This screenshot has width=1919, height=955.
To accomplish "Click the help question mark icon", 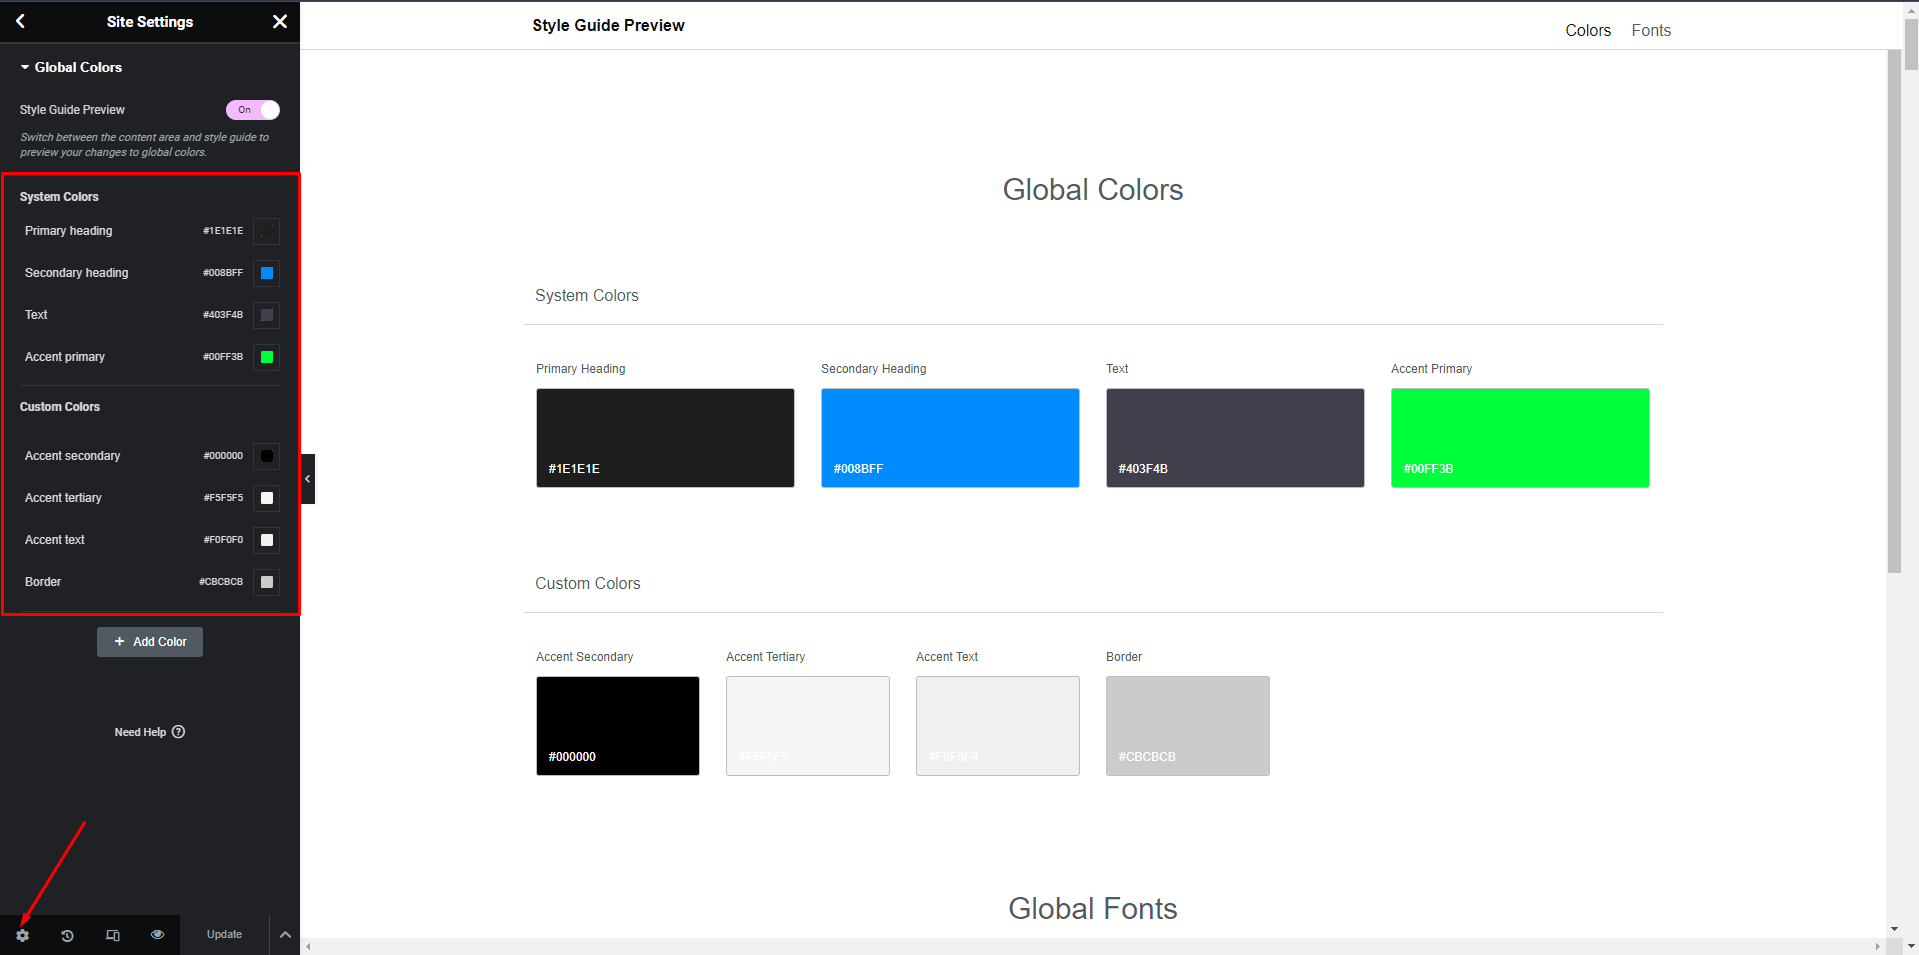I will (x=178, y=732).
